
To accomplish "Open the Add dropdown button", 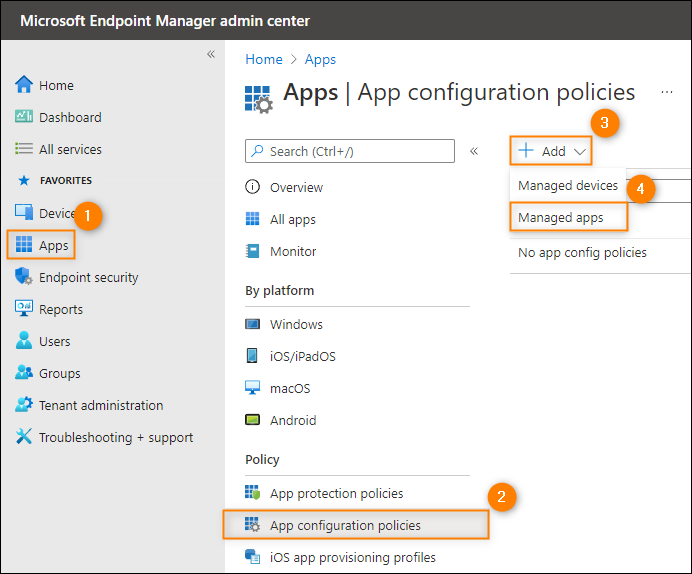I will (x=551, y=151).
